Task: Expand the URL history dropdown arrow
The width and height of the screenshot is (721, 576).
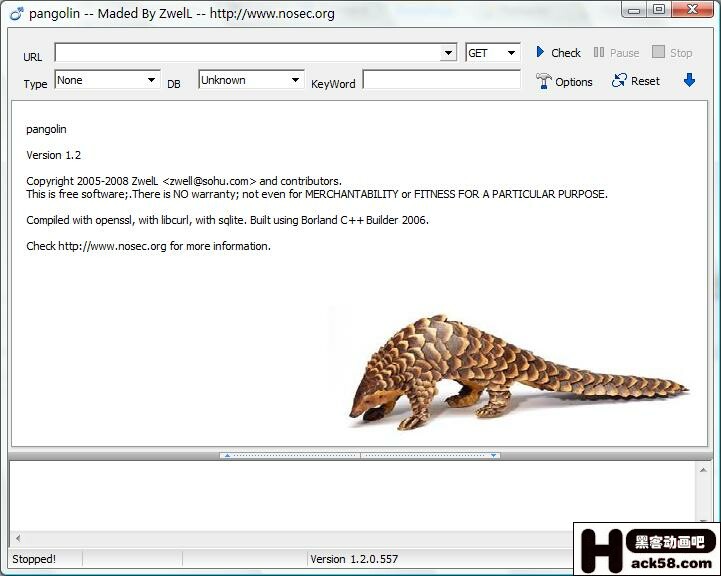Action: 449,53
